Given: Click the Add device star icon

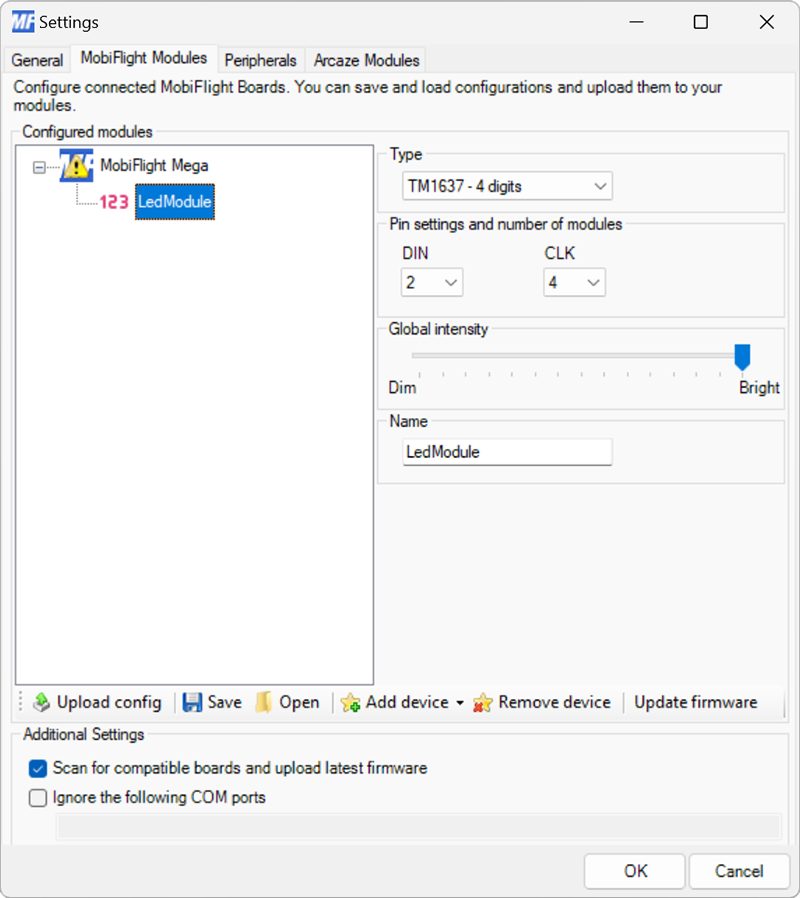Looking at the screenshot, I should [351, 702].
